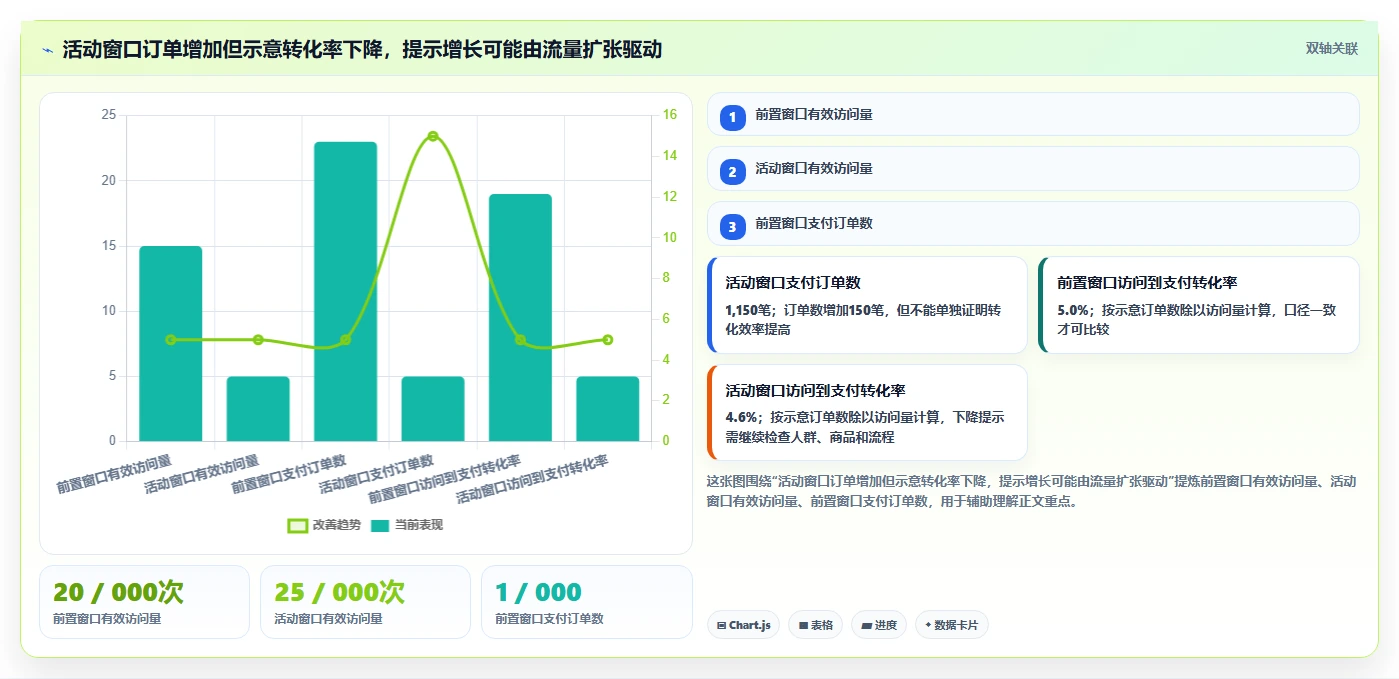Image resolution: width=1399 pixels, height=679 pixels.
Task: Click the 表格 tag
Action: point(815,625)
